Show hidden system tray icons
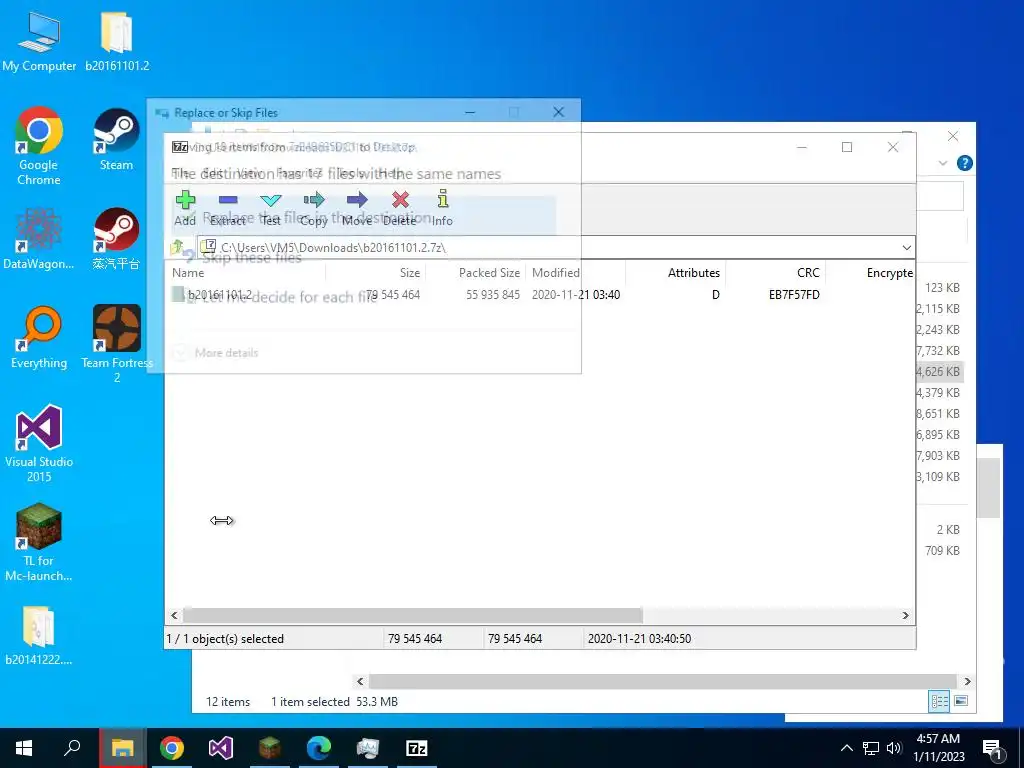 pos(846,748)
